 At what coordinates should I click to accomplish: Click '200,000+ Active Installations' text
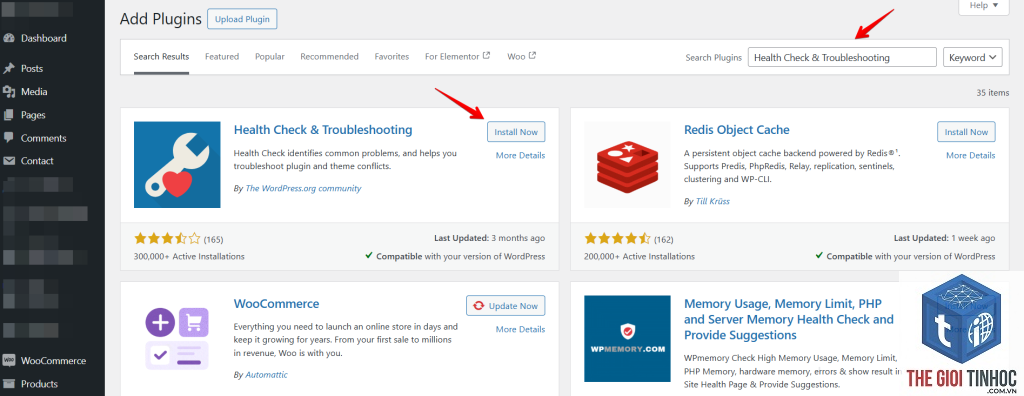[x=639, y=256]
